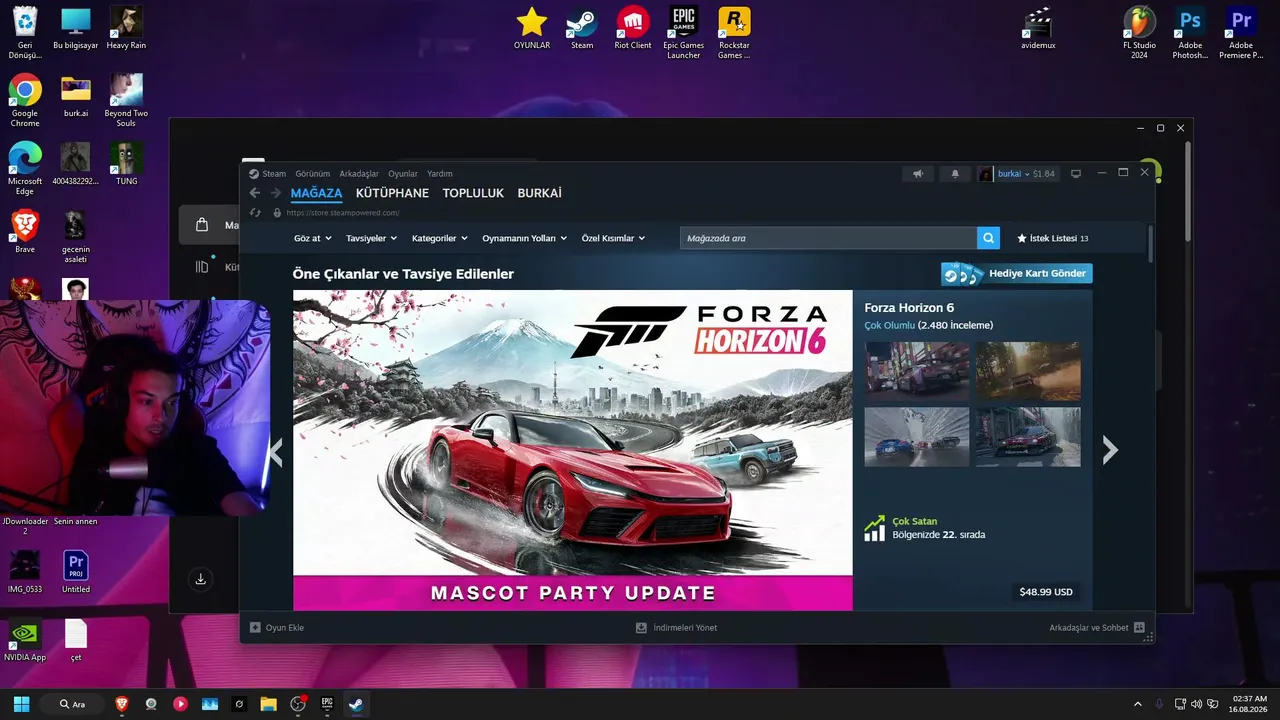This screenshot has width=1280, height=720.
Task: Open the taskbar clock and date
Action: 1249,704
